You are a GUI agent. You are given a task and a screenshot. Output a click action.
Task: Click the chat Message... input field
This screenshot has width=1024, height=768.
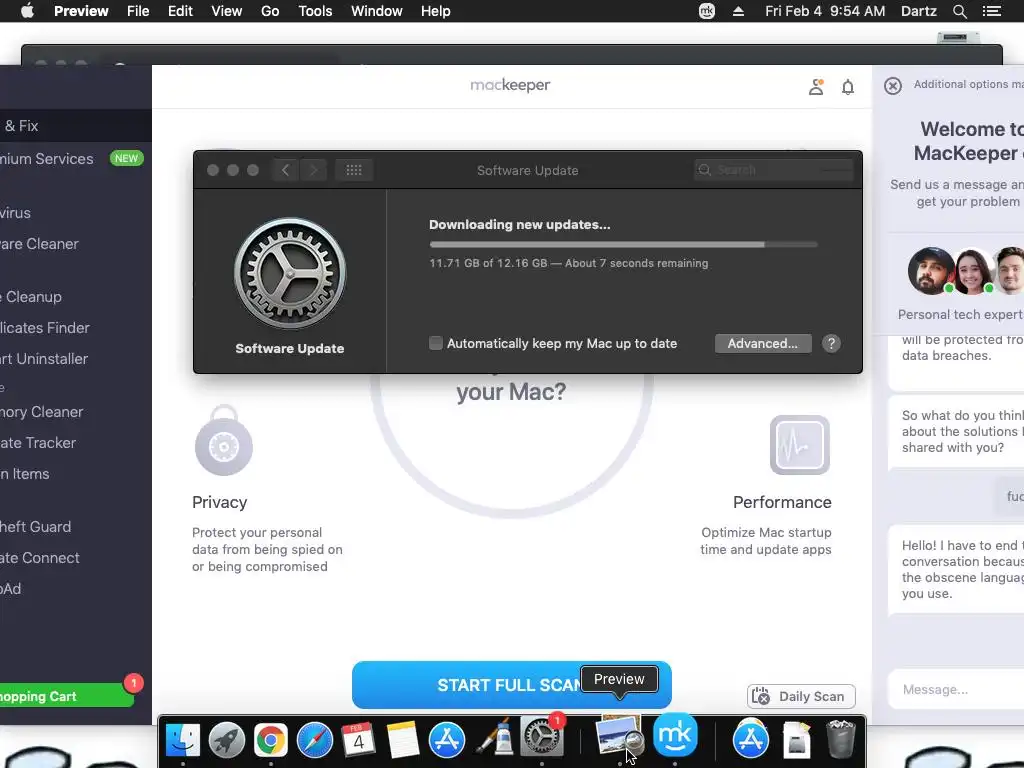coord(955,689)
